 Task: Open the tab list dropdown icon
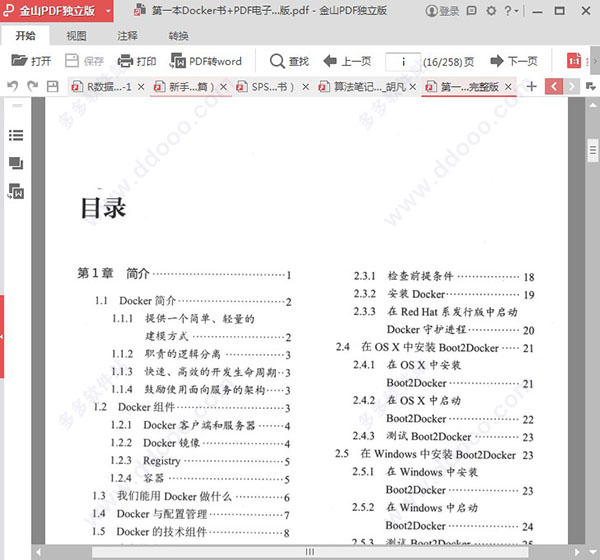tap(590, 87)
